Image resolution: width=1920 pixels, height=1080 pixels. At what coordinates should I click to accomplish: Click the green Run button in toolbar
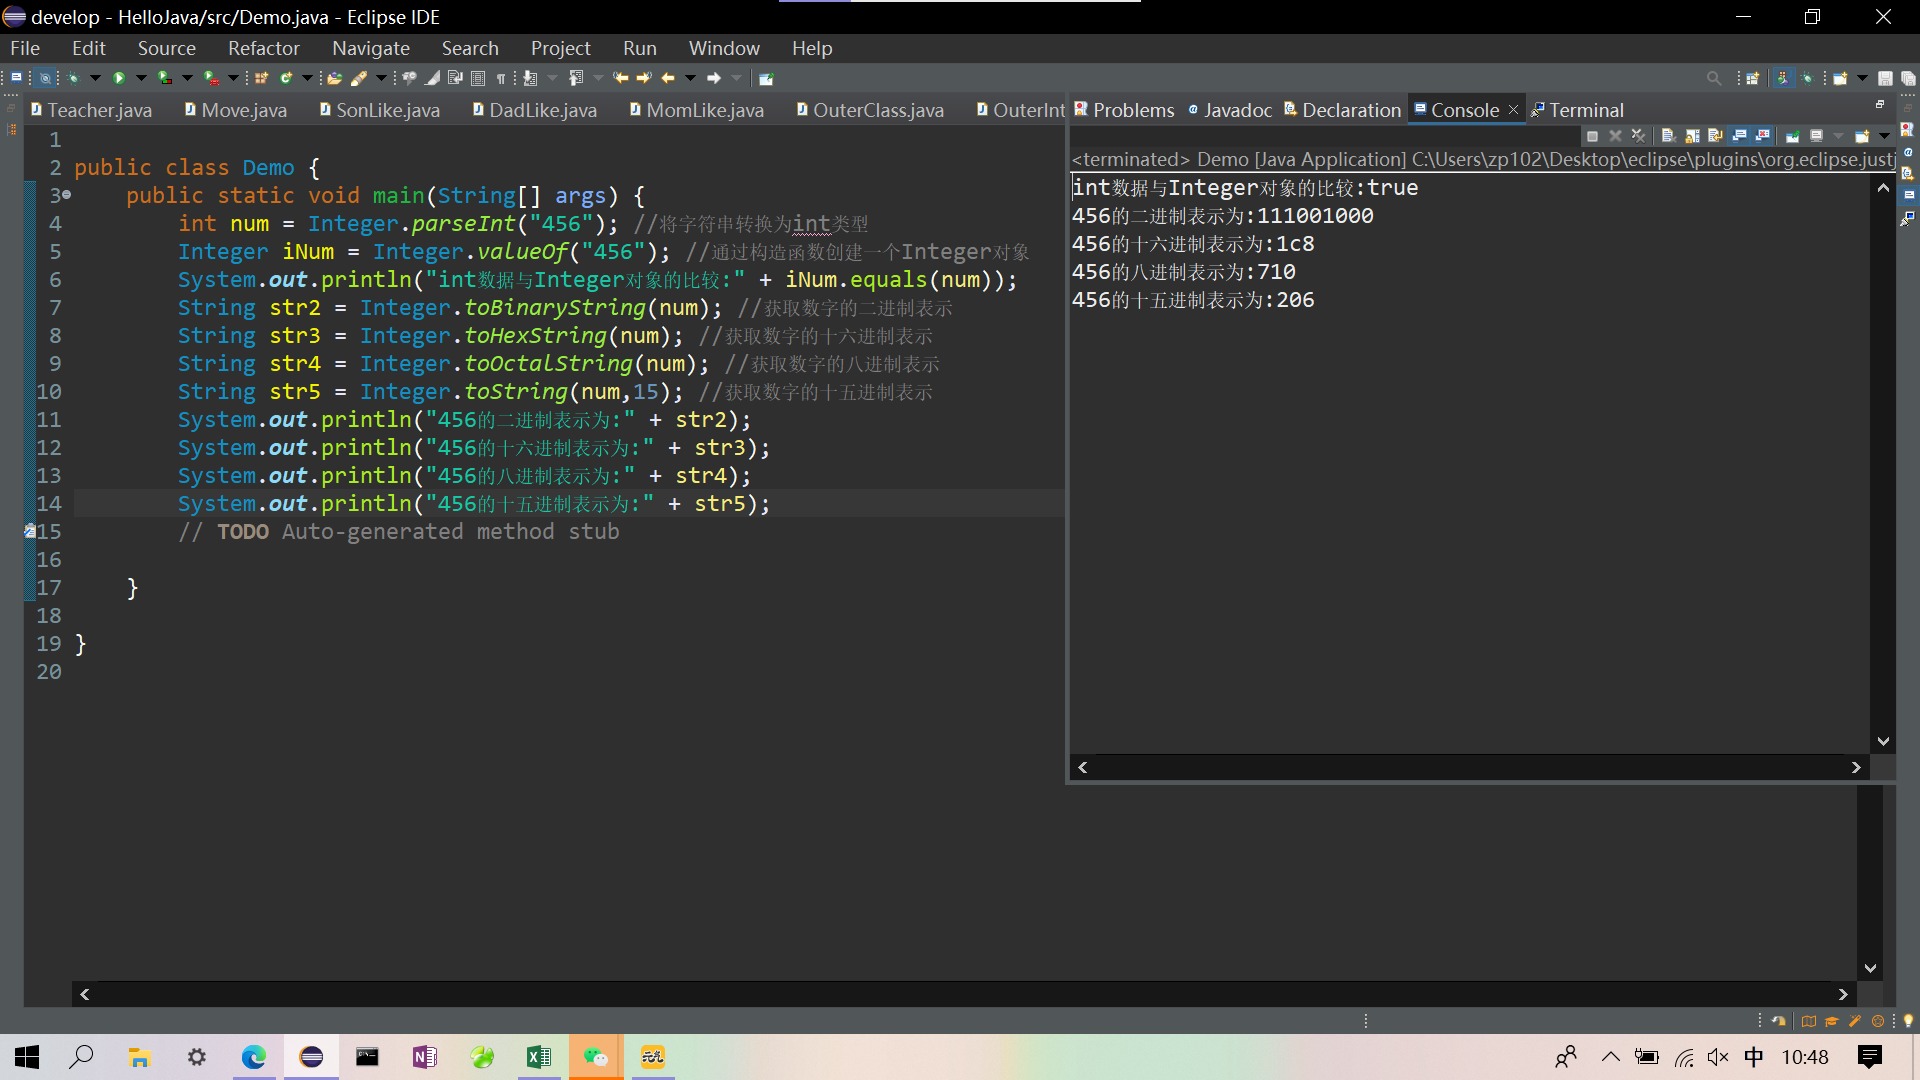click(x=118, y=78)
